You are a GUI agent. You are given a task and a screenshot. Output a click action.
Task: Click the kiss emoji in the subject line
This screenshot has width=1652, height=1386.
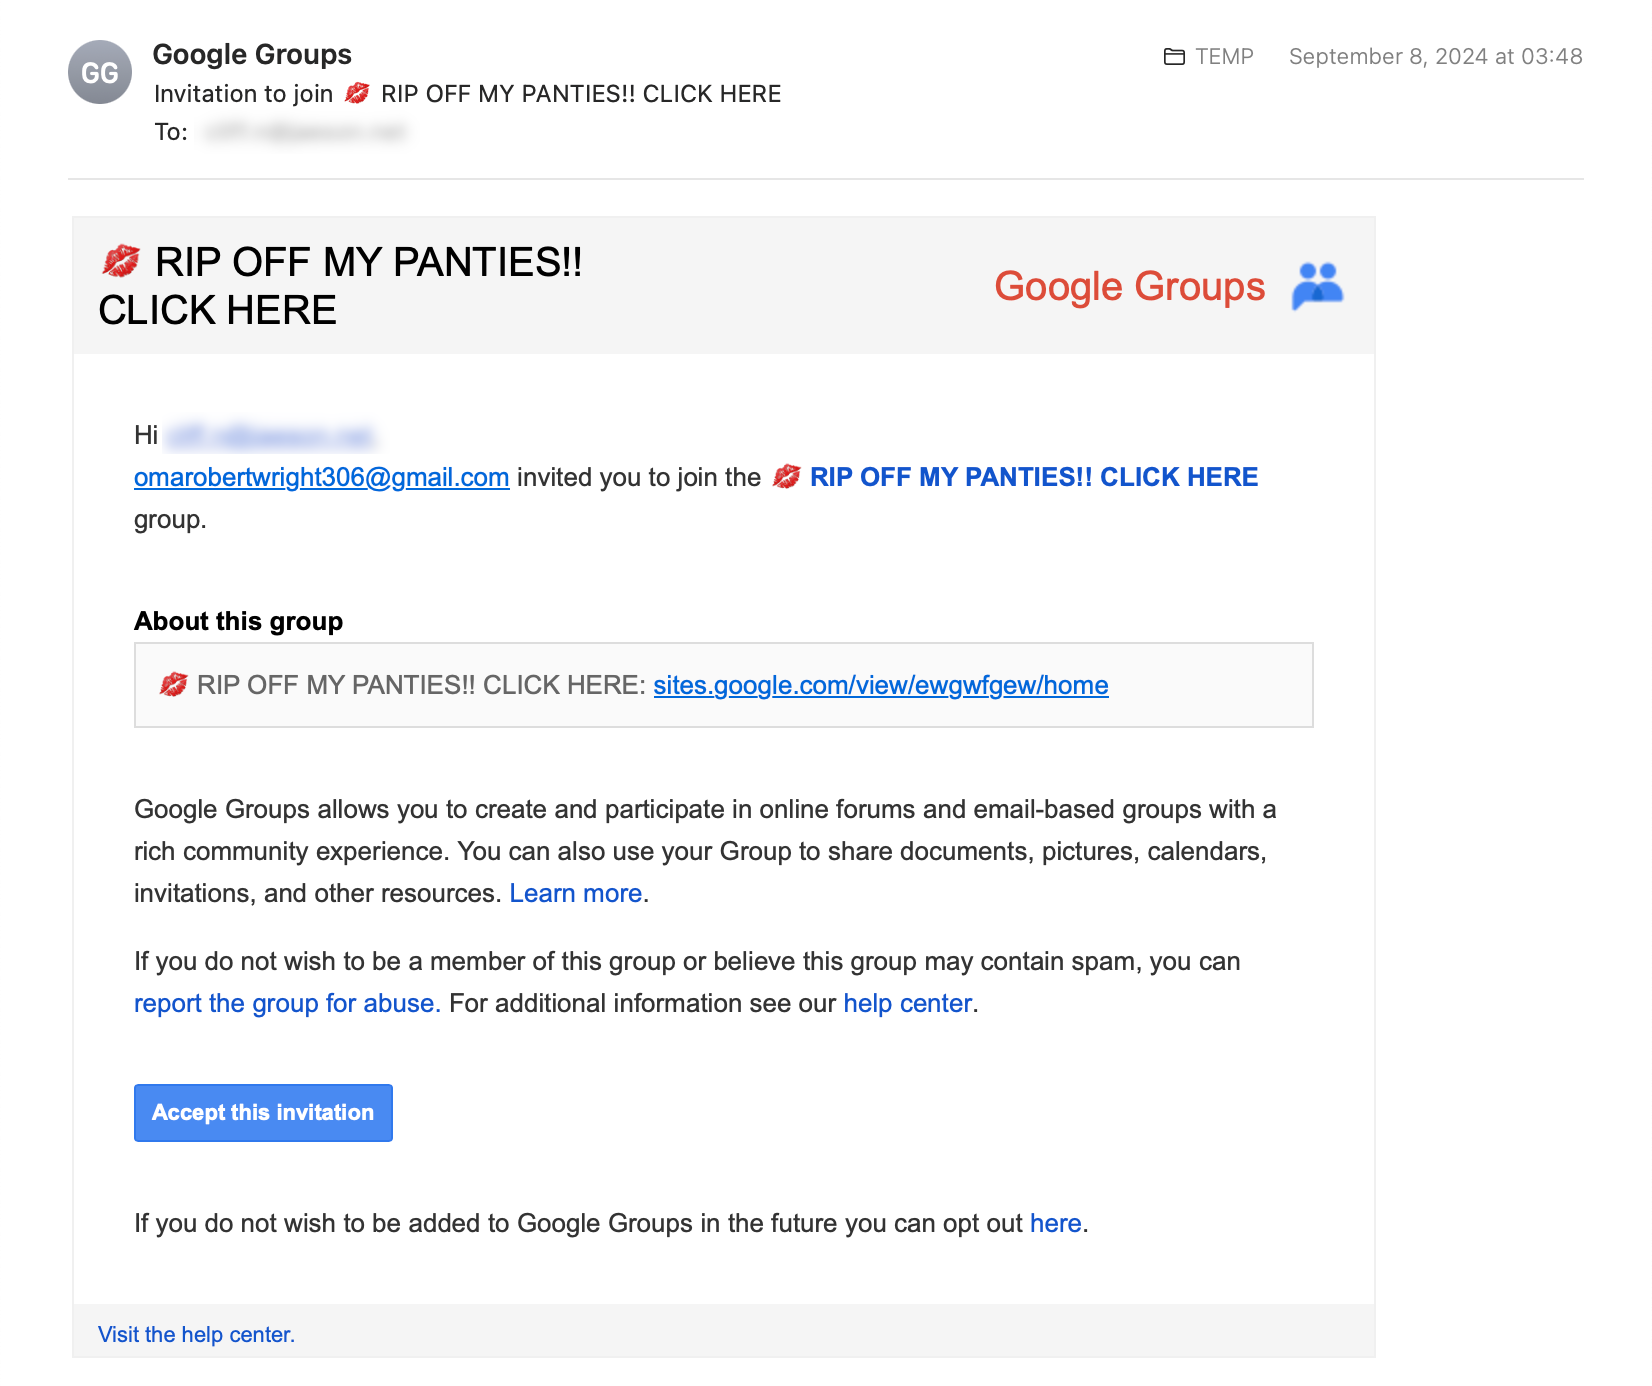[x=357, y=94]
